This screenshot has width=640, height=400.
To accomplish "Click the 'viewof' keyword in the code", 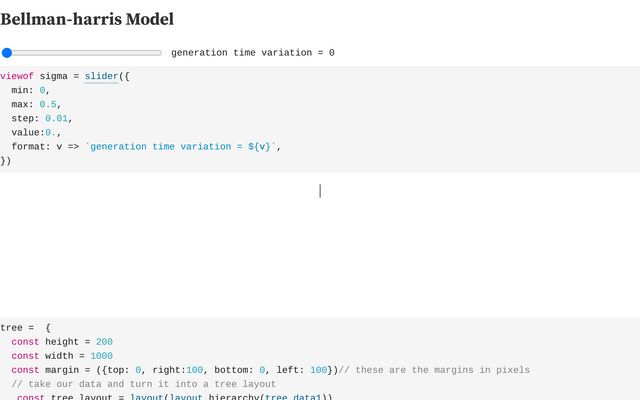I will click(17, 76).
